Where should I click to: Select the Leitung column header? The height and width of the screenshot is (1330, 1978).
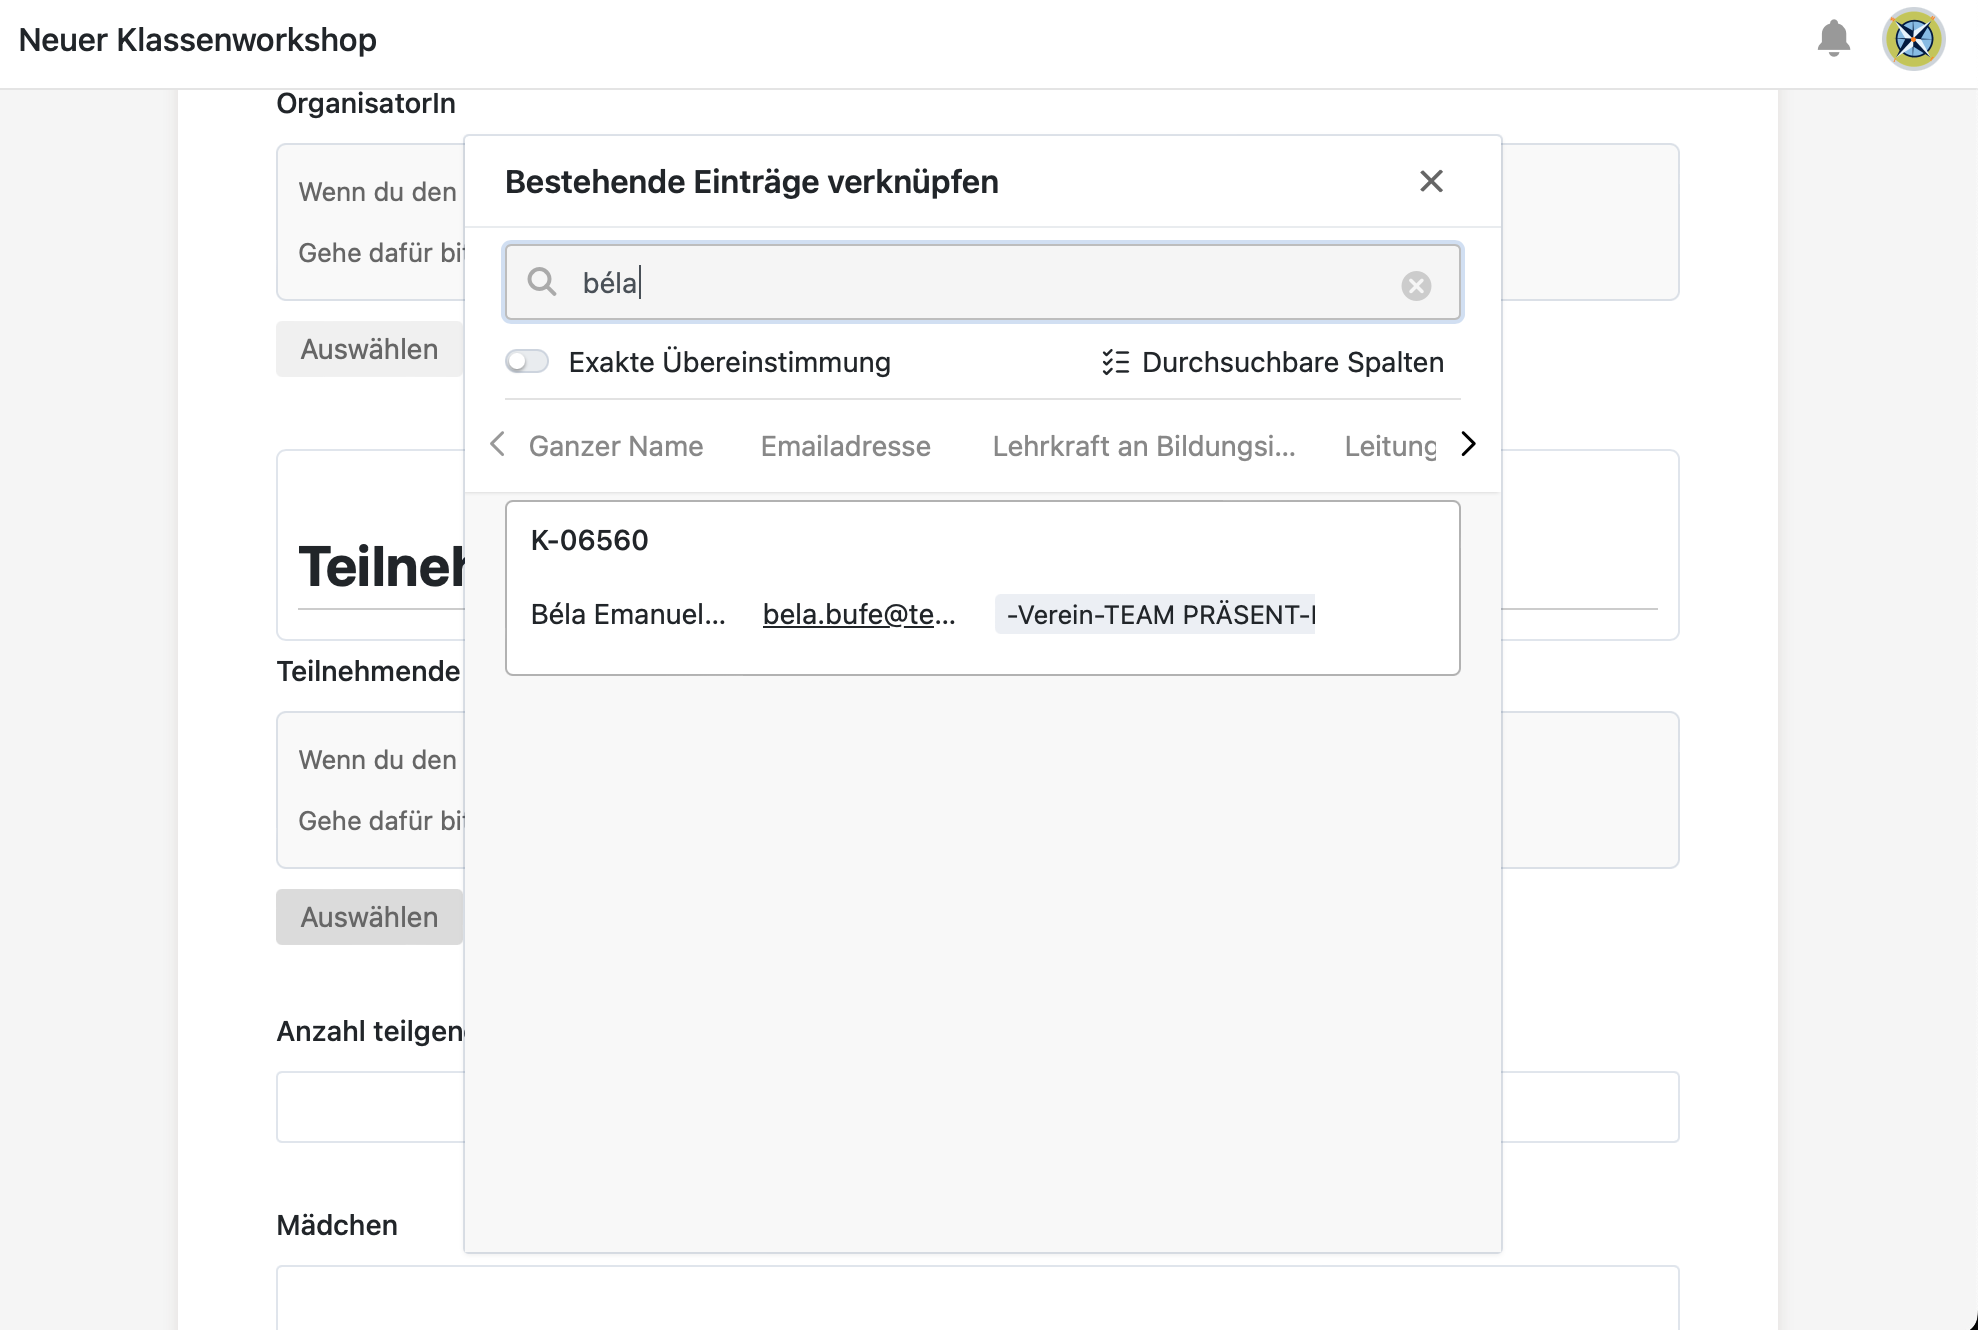1389,446
